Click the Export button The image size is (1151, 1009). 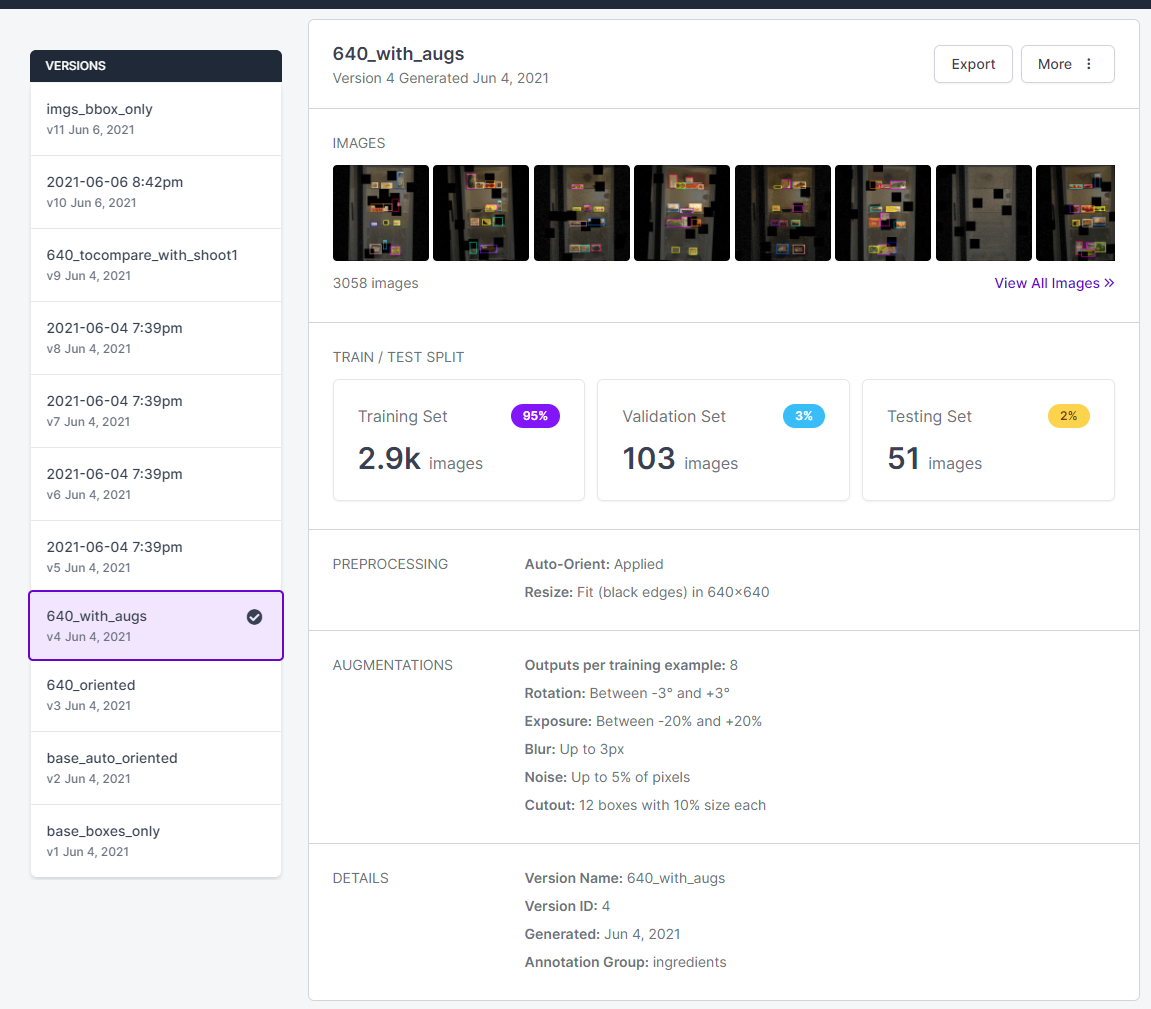[x=972, y=63]
